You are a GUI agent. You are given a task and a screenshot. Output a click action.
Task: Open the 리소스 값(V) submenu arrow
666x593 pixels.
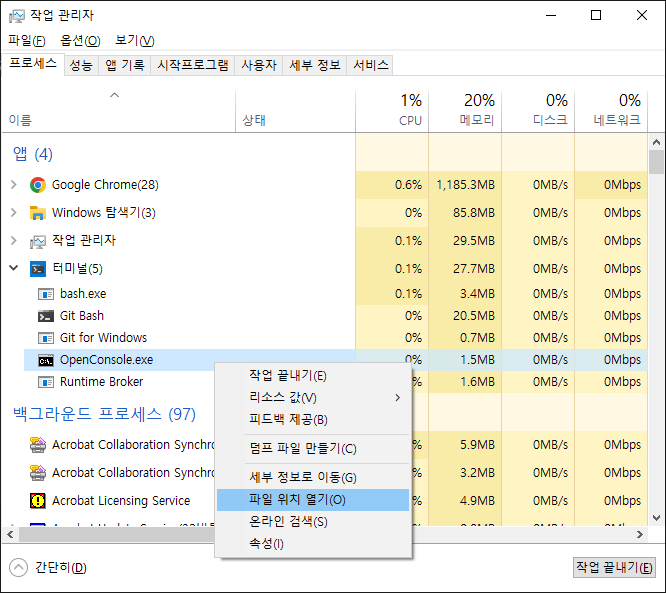[398, 398]
